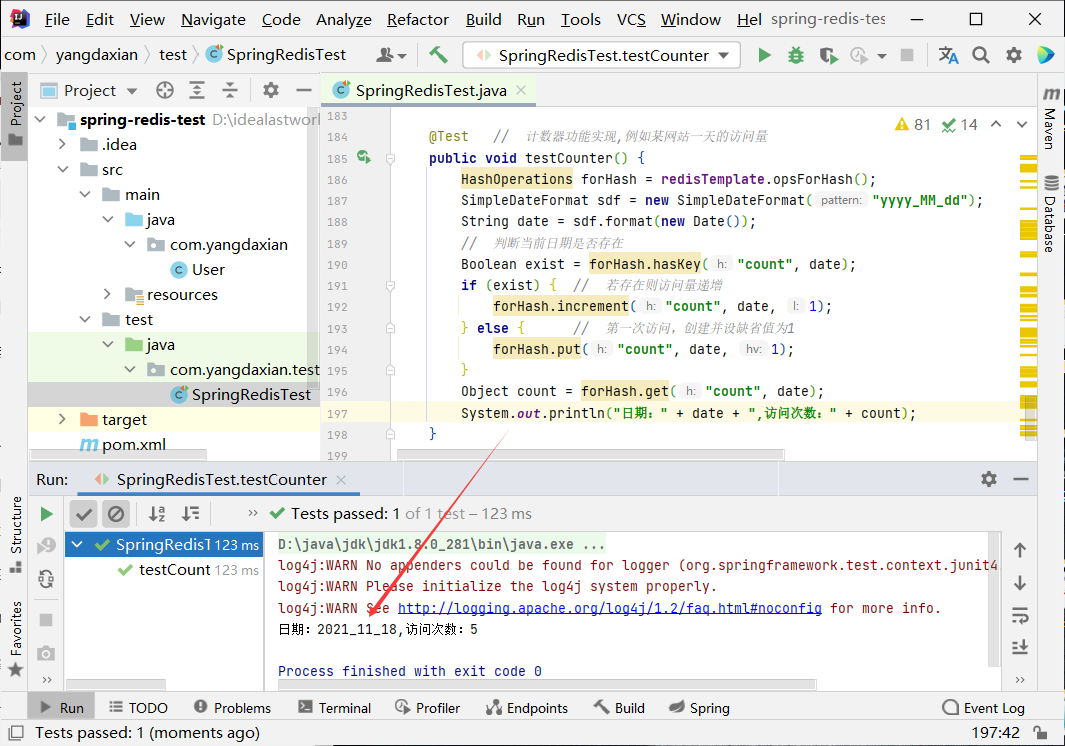Jump to next console occurrence with down arrow
Screen dimensions: 1065x746
tap(1020, 583)
